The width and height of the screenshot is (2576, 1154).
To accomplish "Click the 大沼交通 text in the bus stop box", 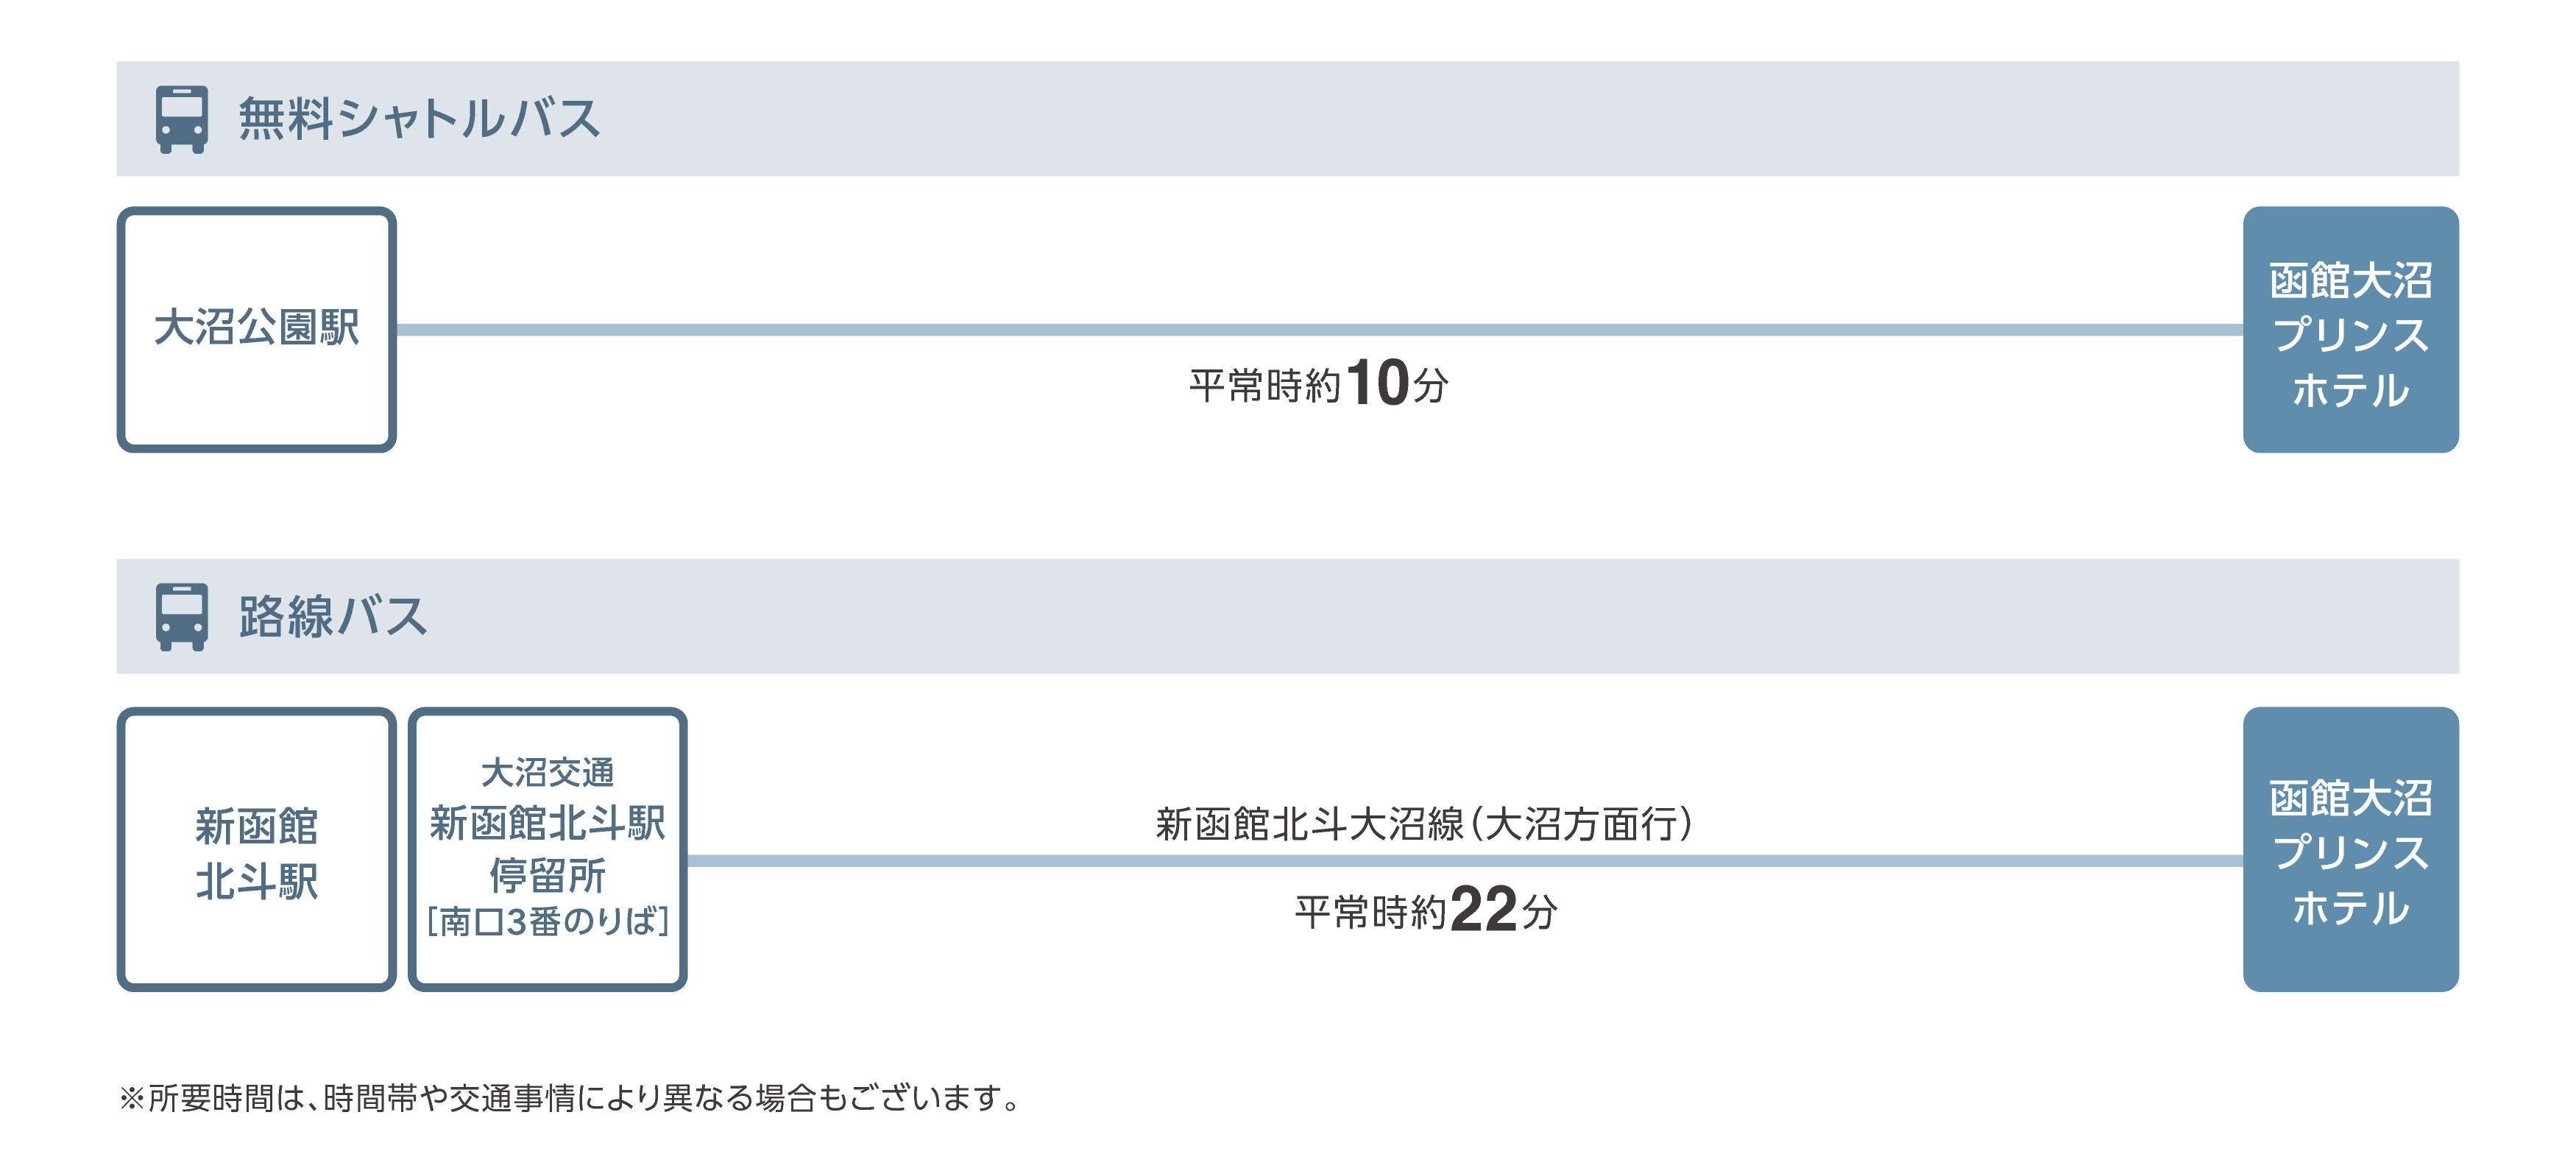I will pyautogui.click(x=547, y=772).
